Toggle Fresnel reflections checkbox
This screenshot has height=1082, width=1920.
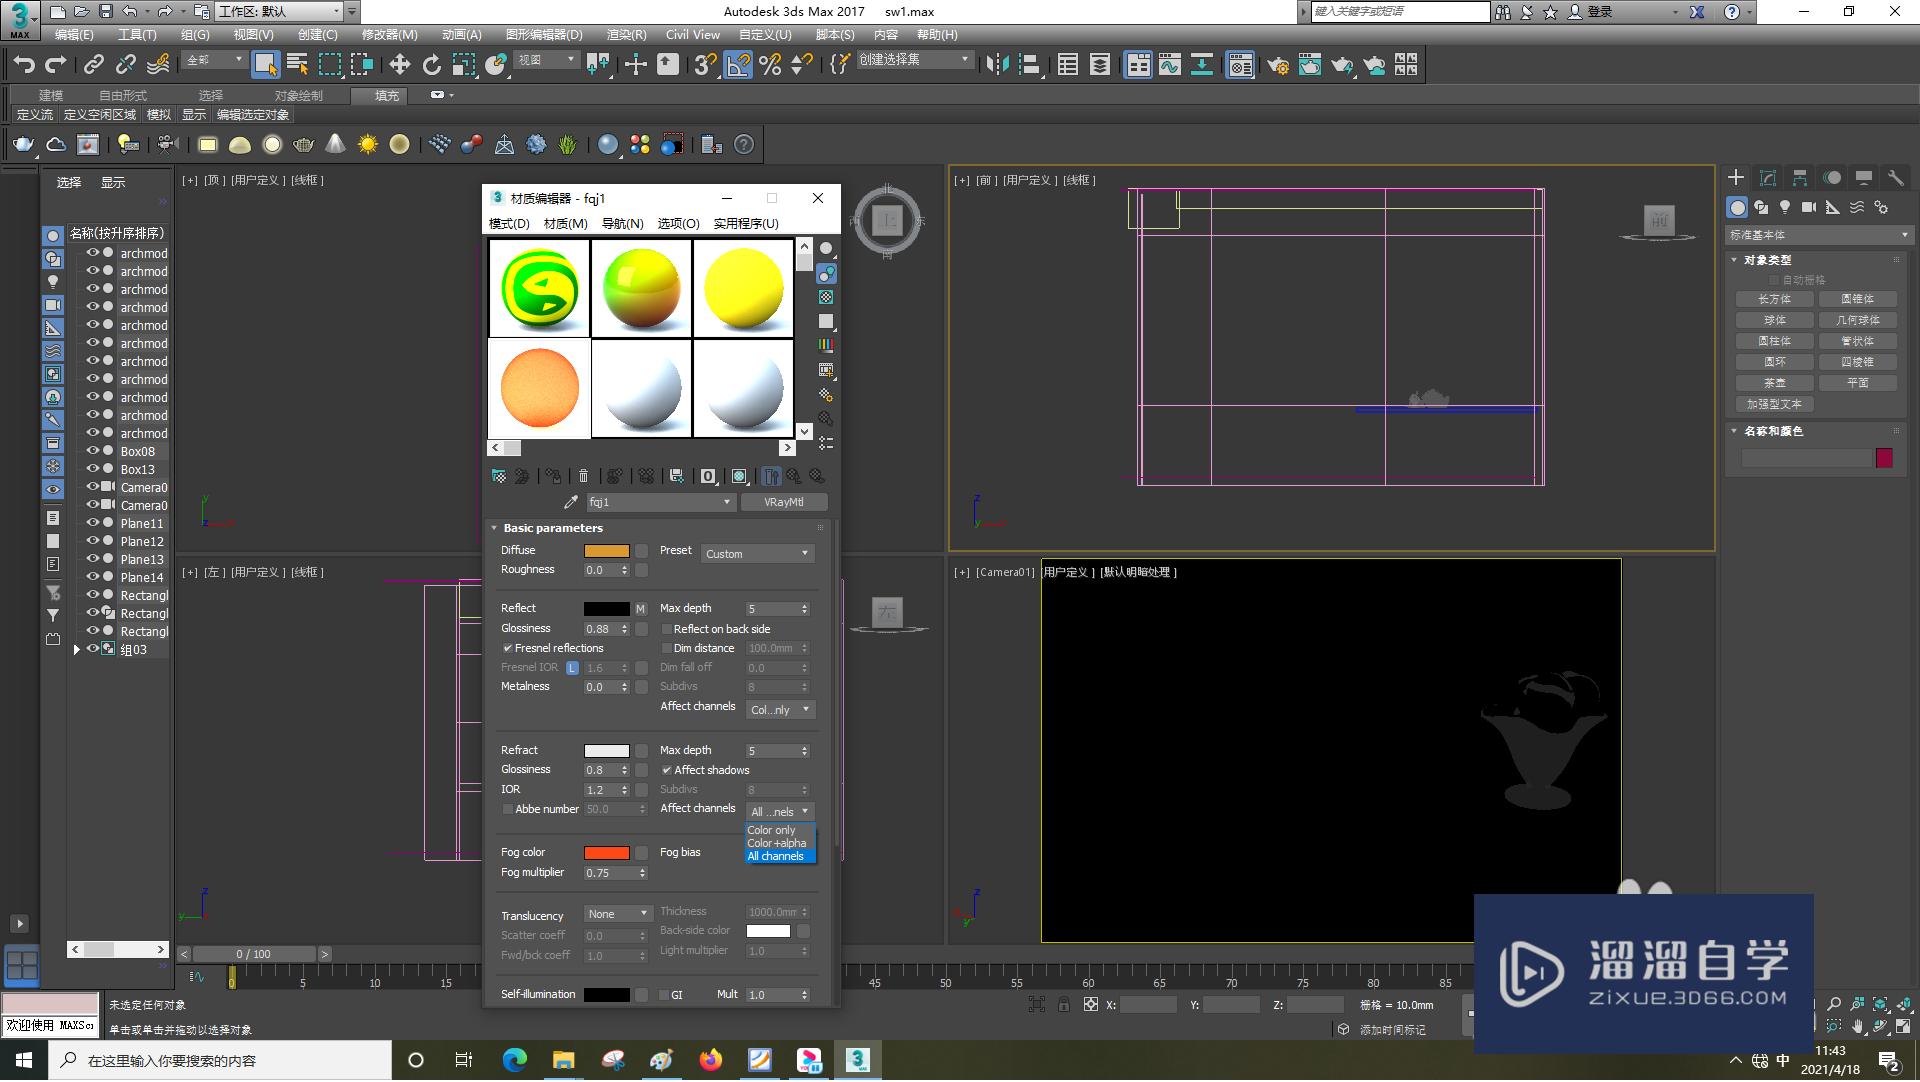click(x=505, y=648)
